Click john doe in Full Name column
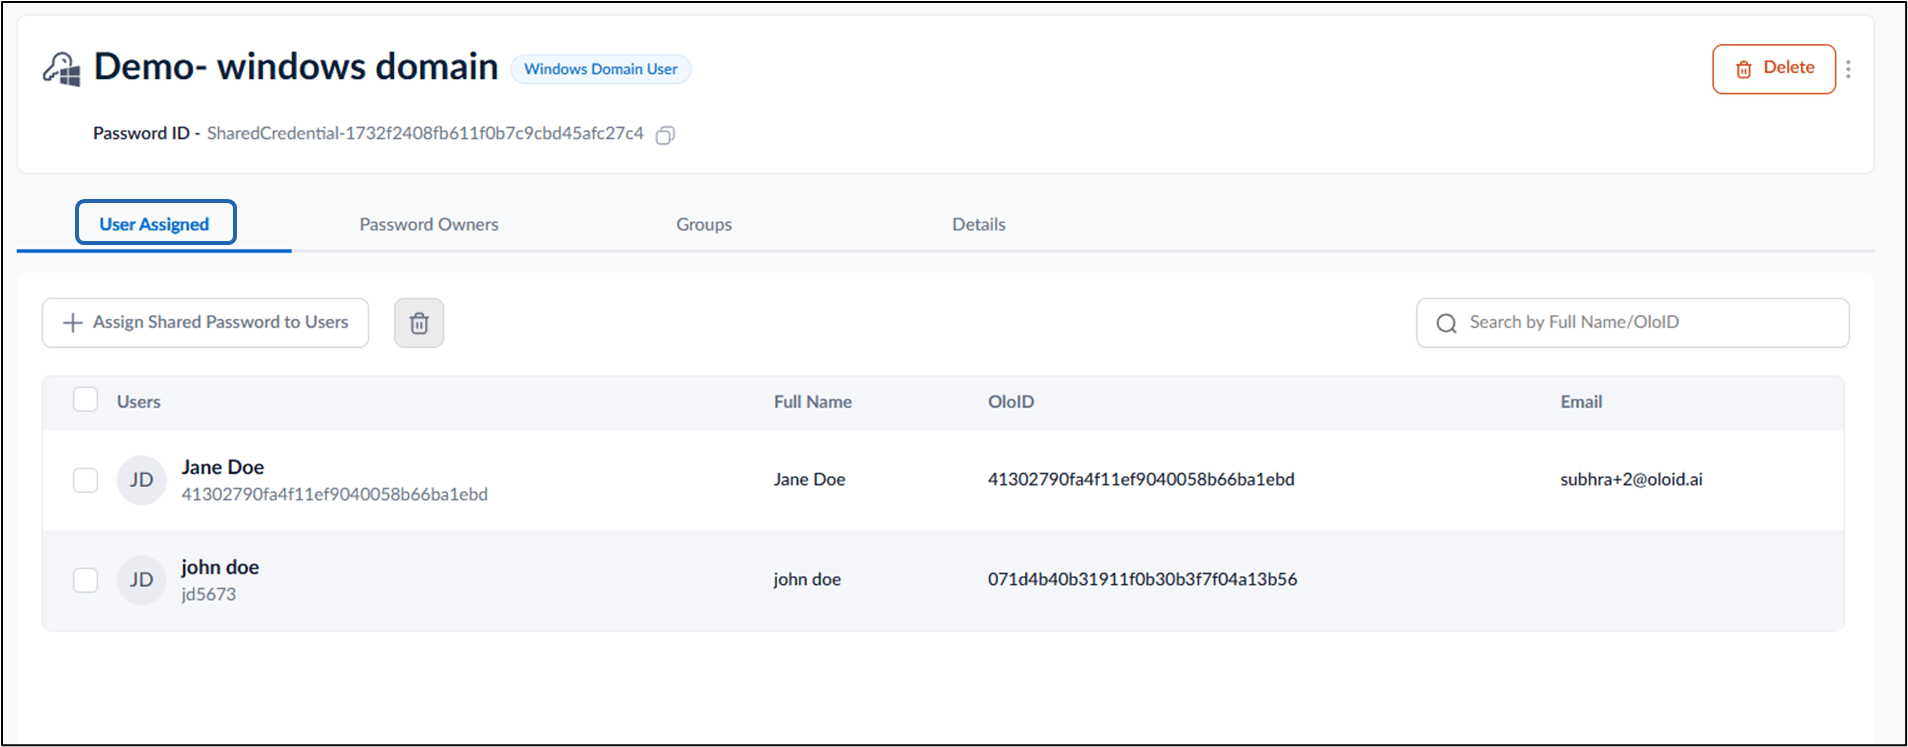 807,580
